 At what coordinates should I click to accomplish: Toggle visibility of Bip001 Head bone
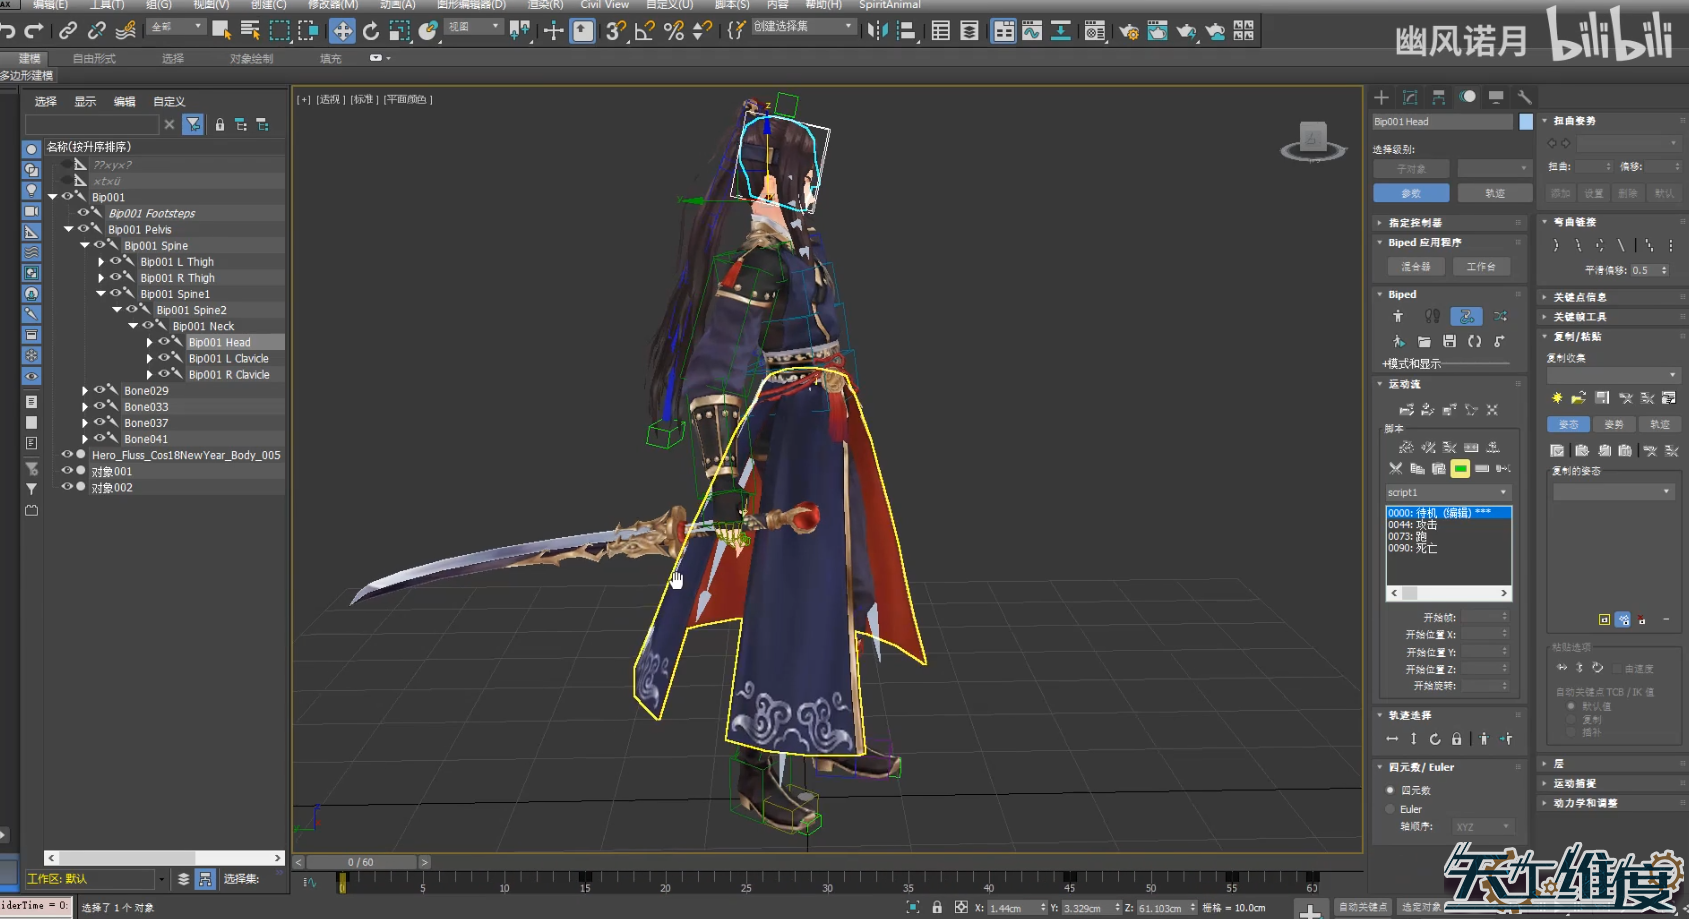(x=164, y=342)
